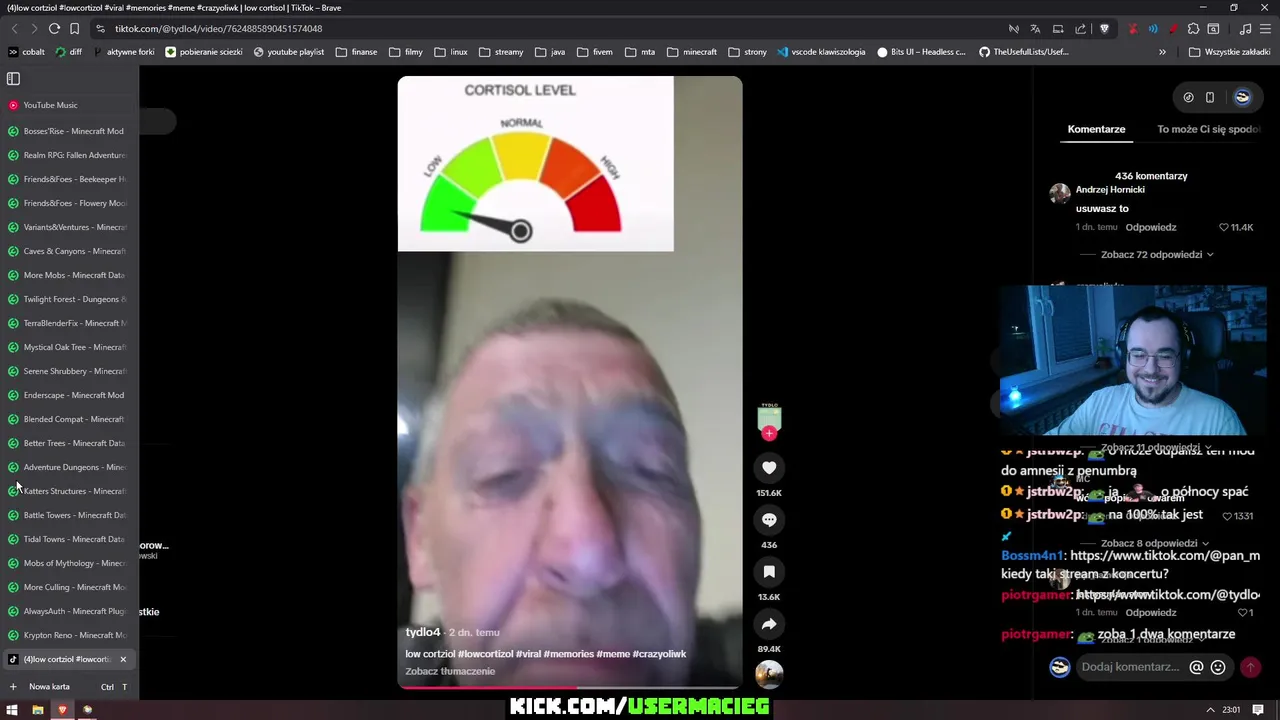
Task: Open the Brave icon on taskbar
Action: (x=62, y=710)
